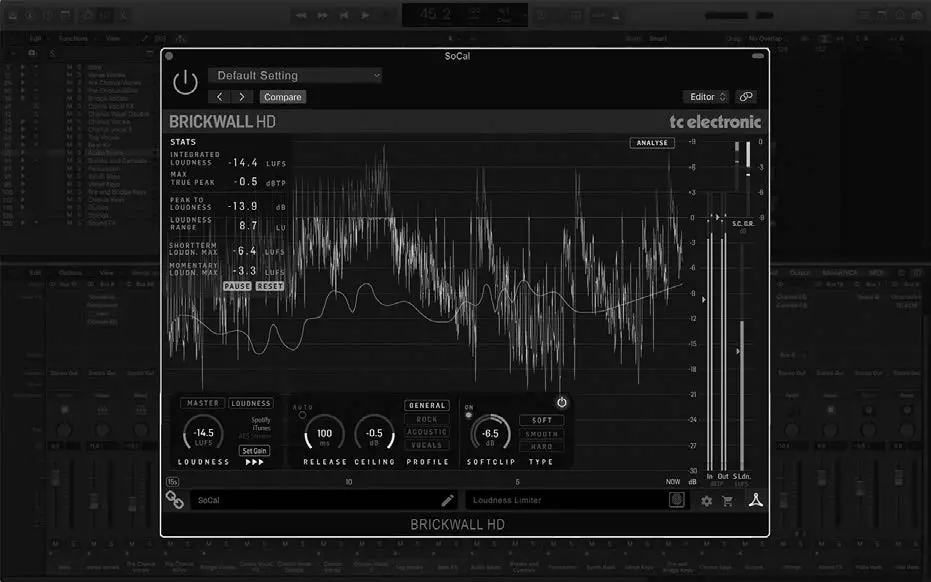Viewport: 931px width, 582px height.
Task: Open the Default Setting preset dropdown
Action: pos(295,75)
